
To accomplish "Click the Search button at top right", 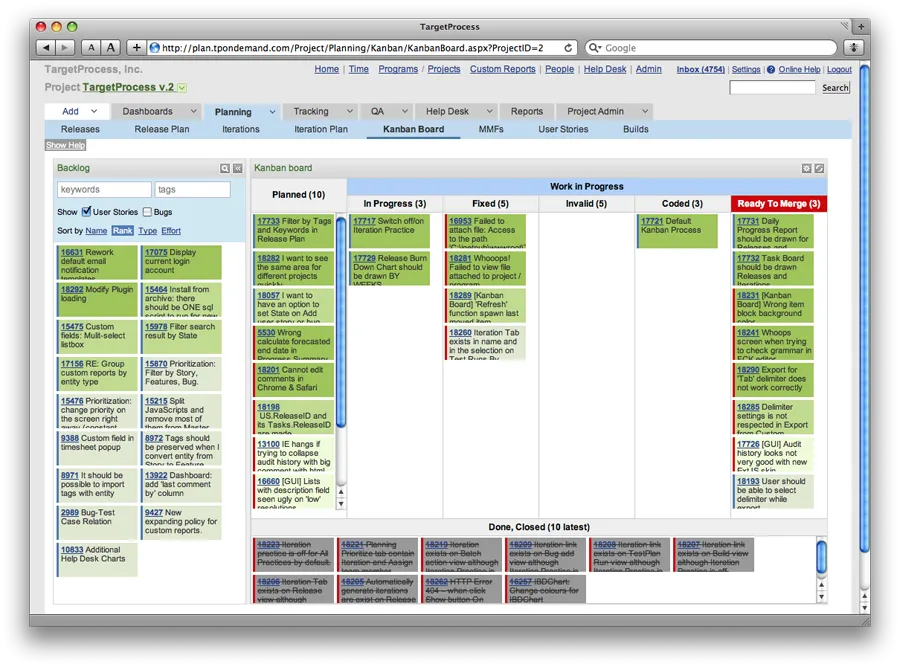I will pyautogui.click(x=835, y=88).
